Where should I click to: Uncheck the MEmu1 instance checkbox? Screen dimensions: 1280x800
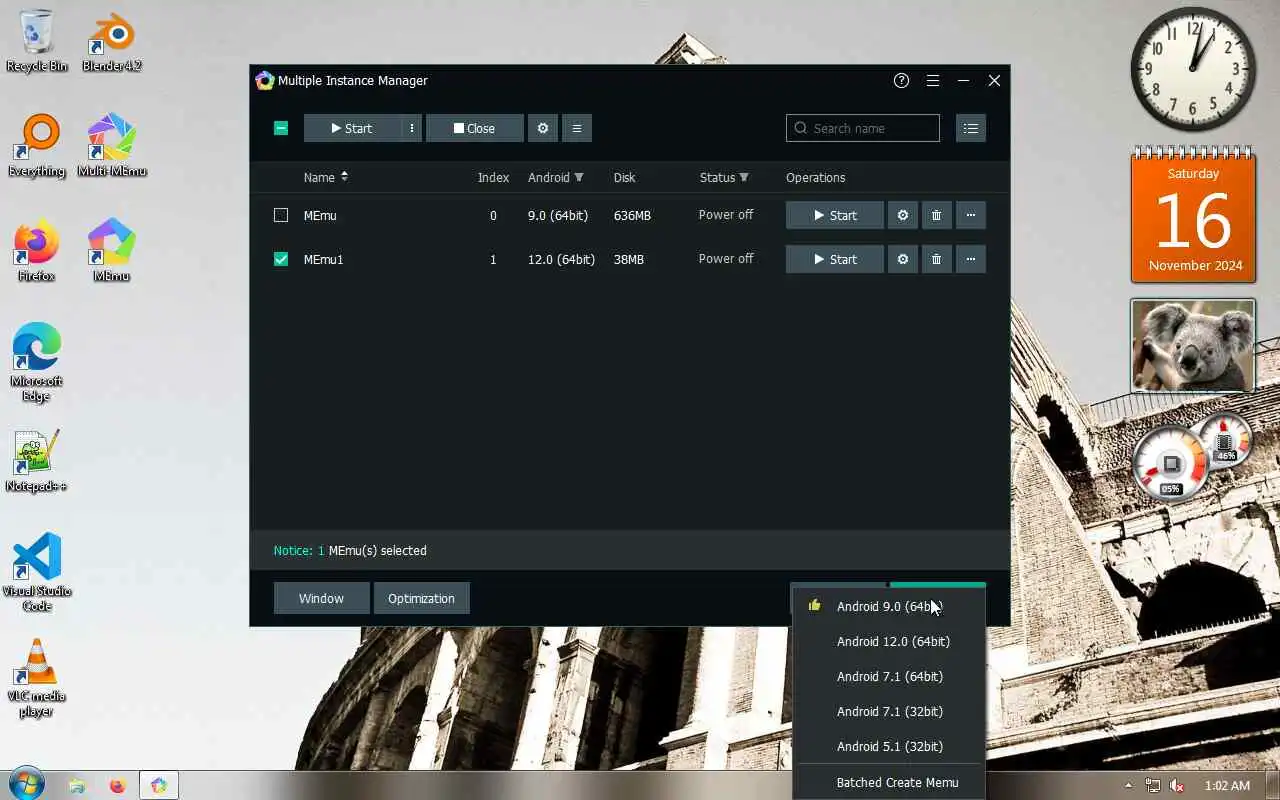[x=281, y=259]
